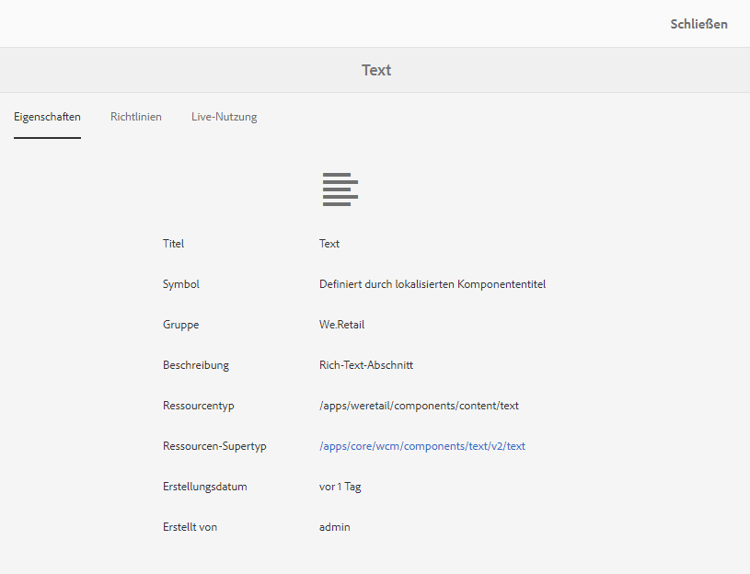Screen dimensions: 750x574
Task: Click the 'Beschreibung' label
Action: (196, 365)
